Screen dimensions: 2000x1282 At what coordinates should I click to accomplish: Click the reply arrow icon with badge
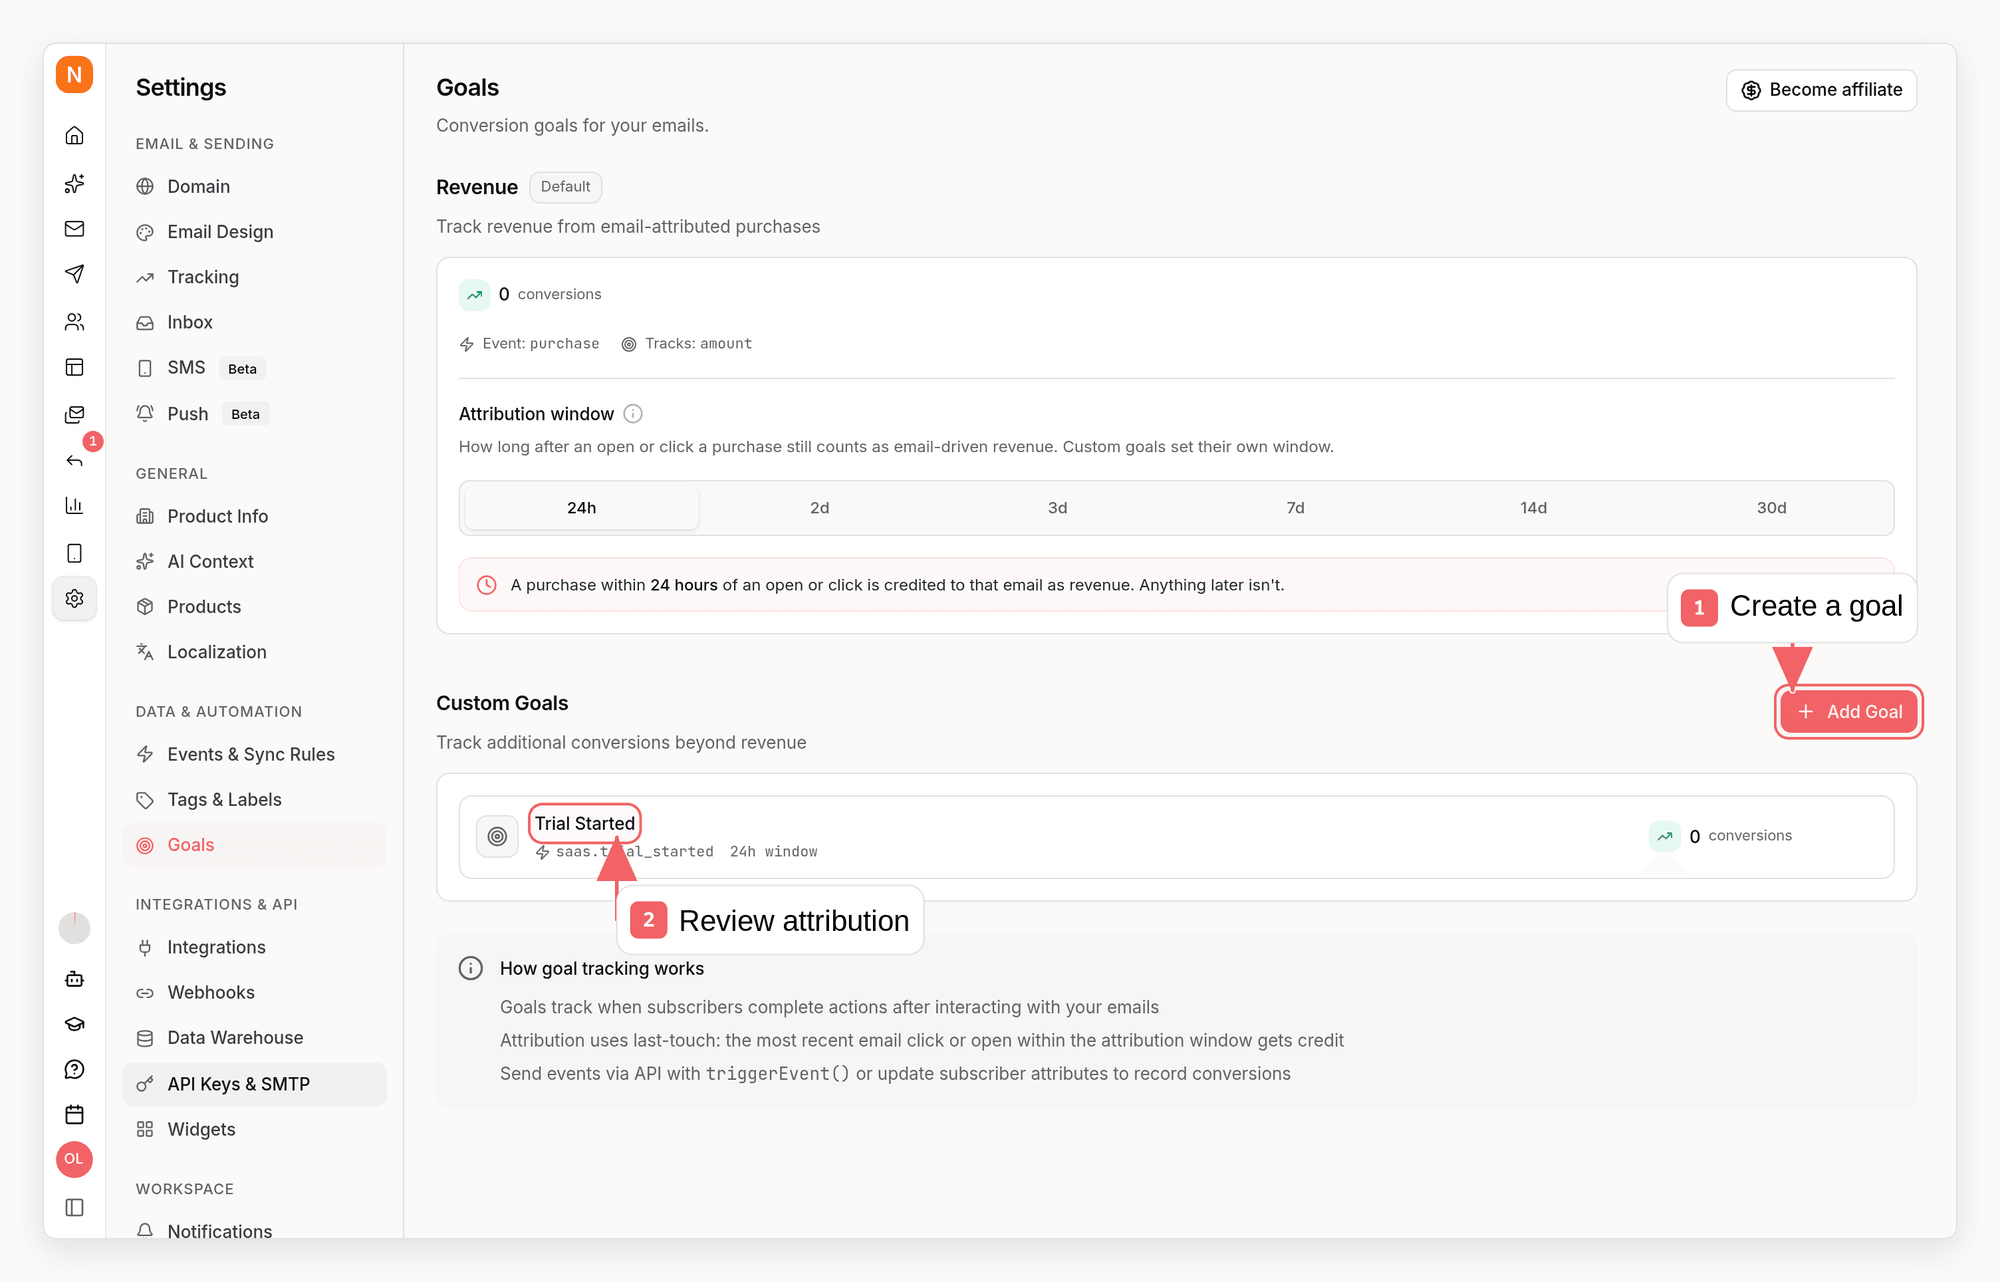pyautogui.click(x=74, y=460)
